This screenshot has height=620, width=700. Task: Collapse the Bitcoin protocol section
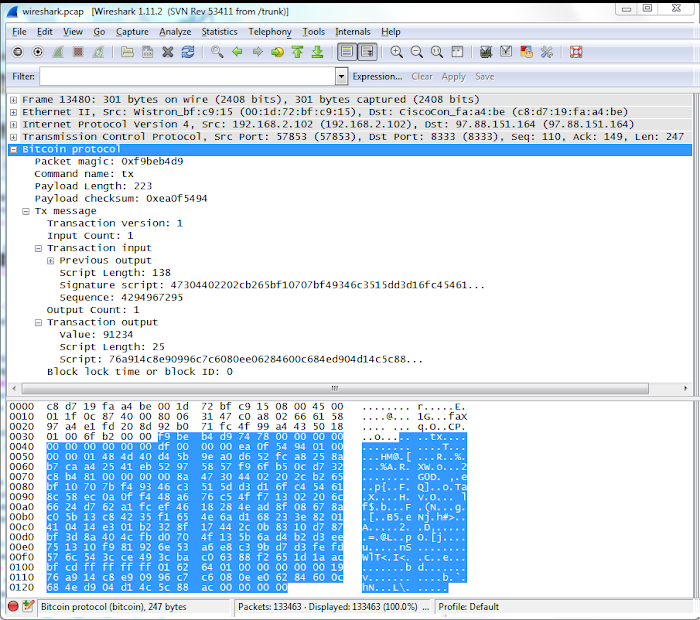point(13,148)
